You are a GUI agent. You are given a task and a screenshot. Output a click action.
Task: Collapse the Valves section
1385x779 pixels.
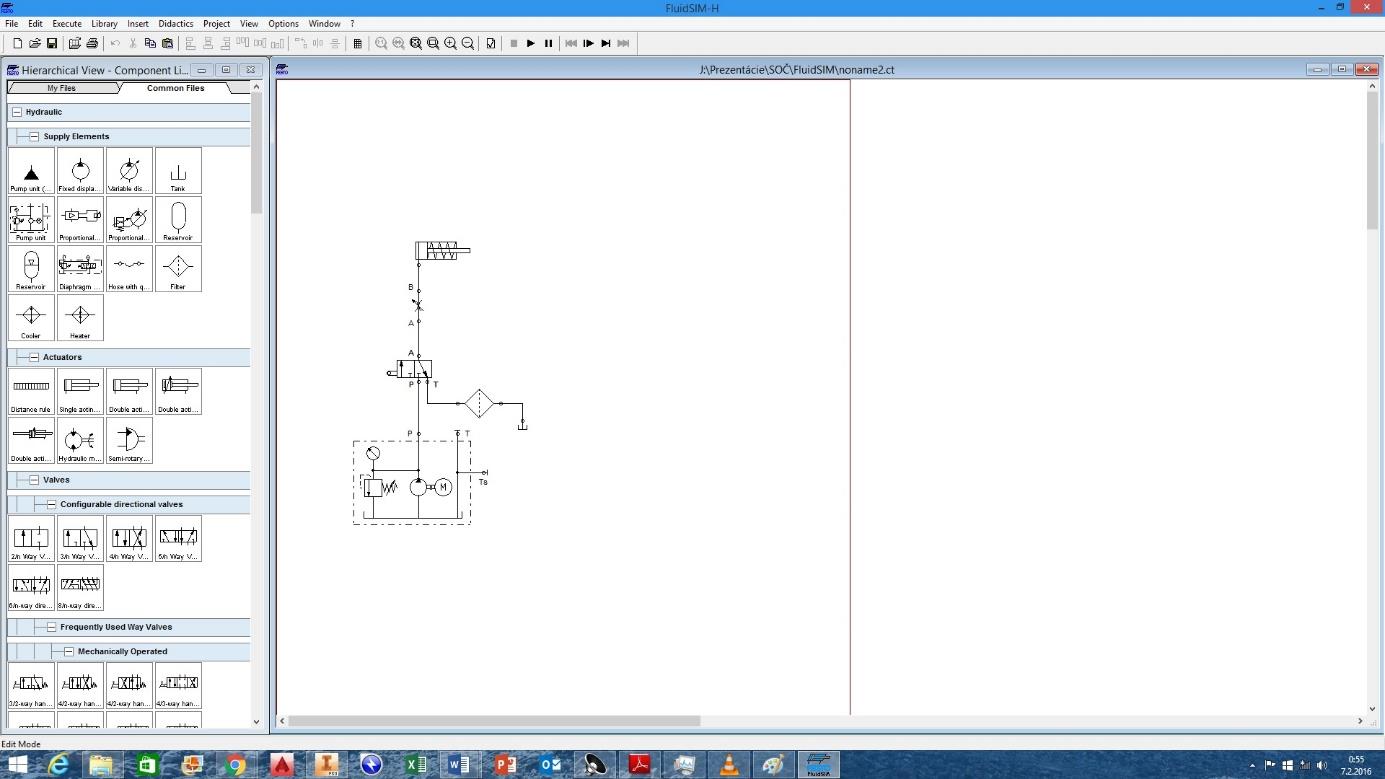(x=34, y=480)
